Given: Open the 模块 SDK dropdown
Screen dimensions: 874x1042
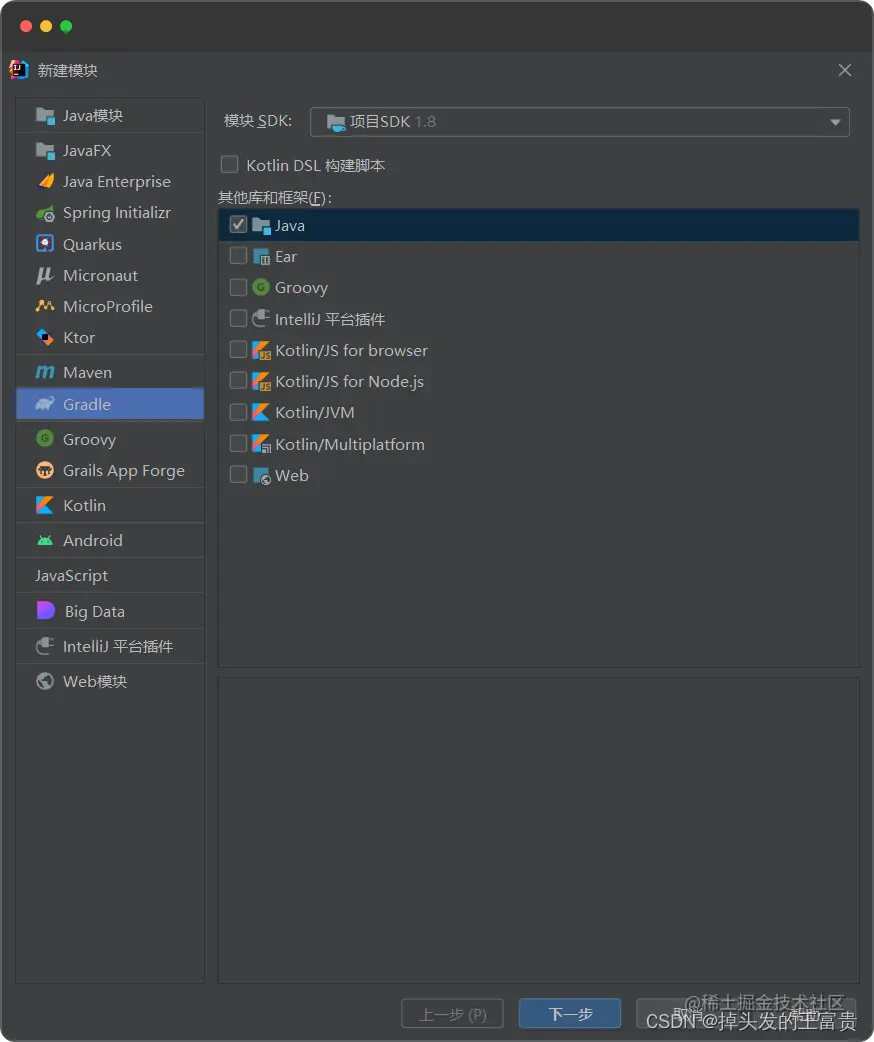Looking at the screenshot, I should point(580,122).
